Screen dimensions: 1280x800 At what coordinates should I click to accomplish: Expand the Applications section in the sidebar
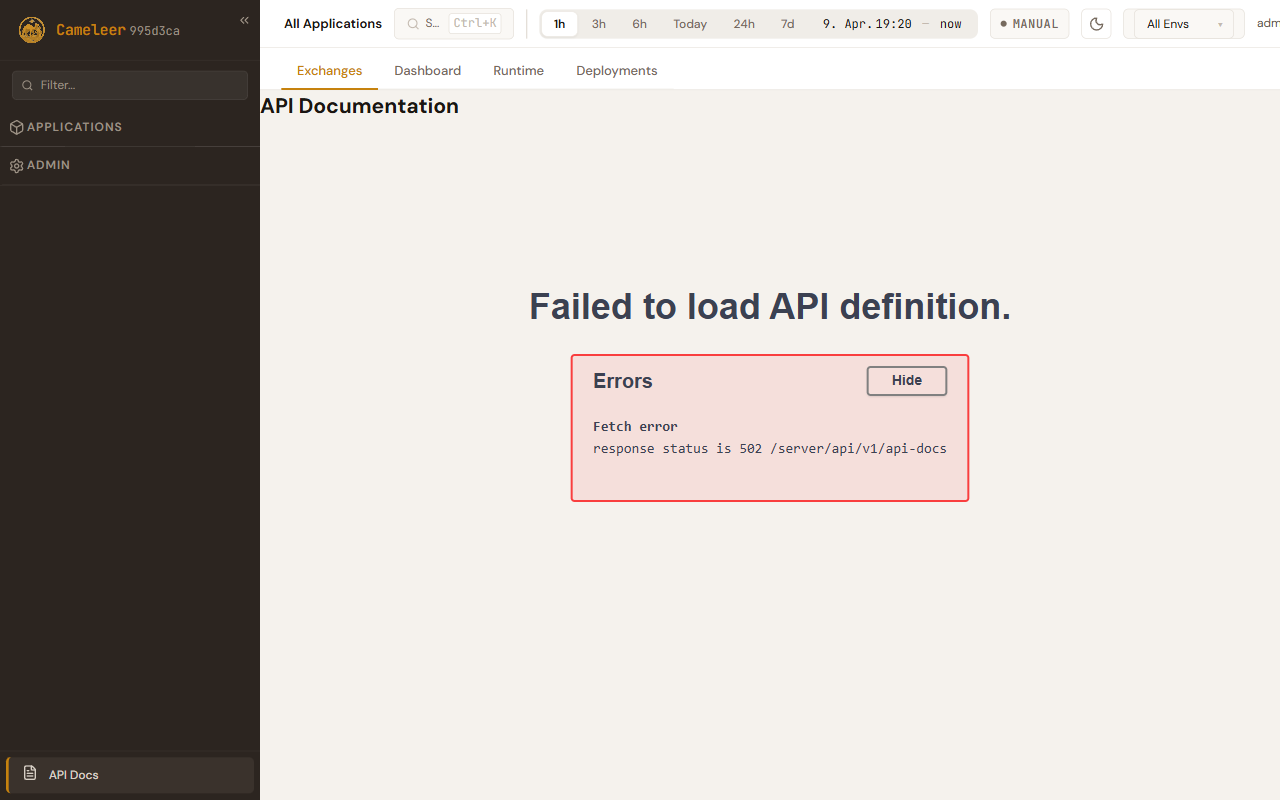tap(75, 127)
